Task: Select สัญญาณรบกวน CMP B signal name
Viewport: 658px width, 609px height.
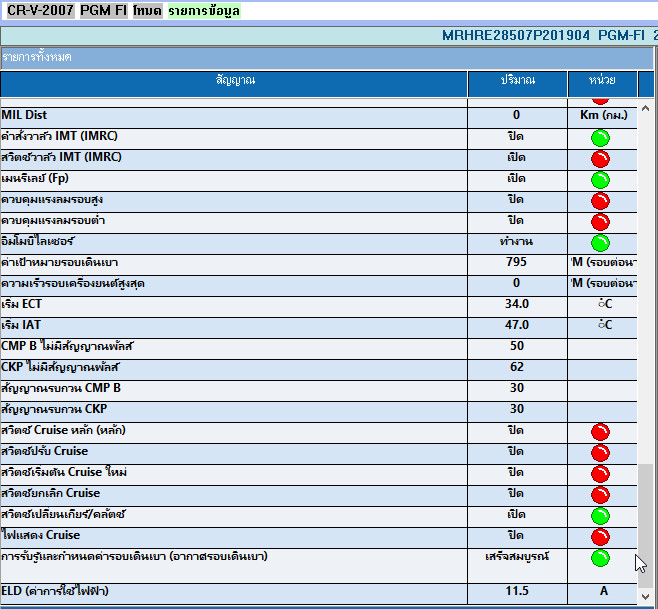Action: [x=61, y=388]
